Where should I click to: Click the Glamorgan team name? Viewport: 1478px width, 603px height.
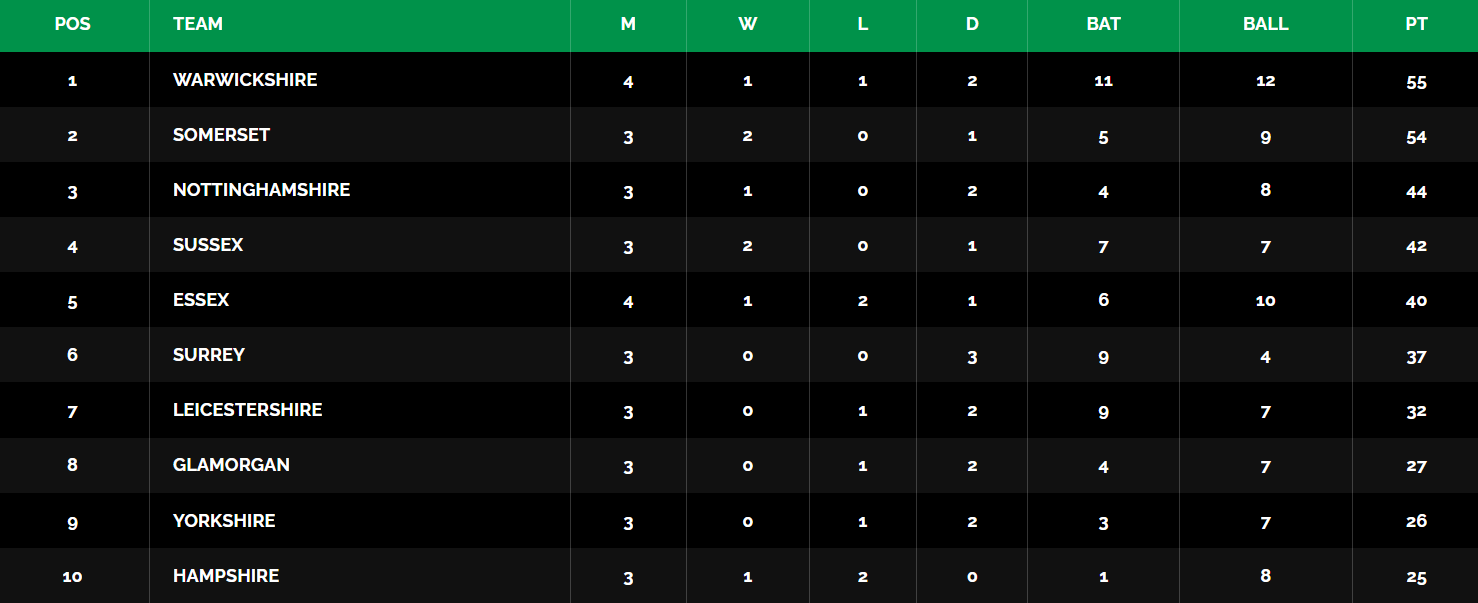click(x=231, y=465)
